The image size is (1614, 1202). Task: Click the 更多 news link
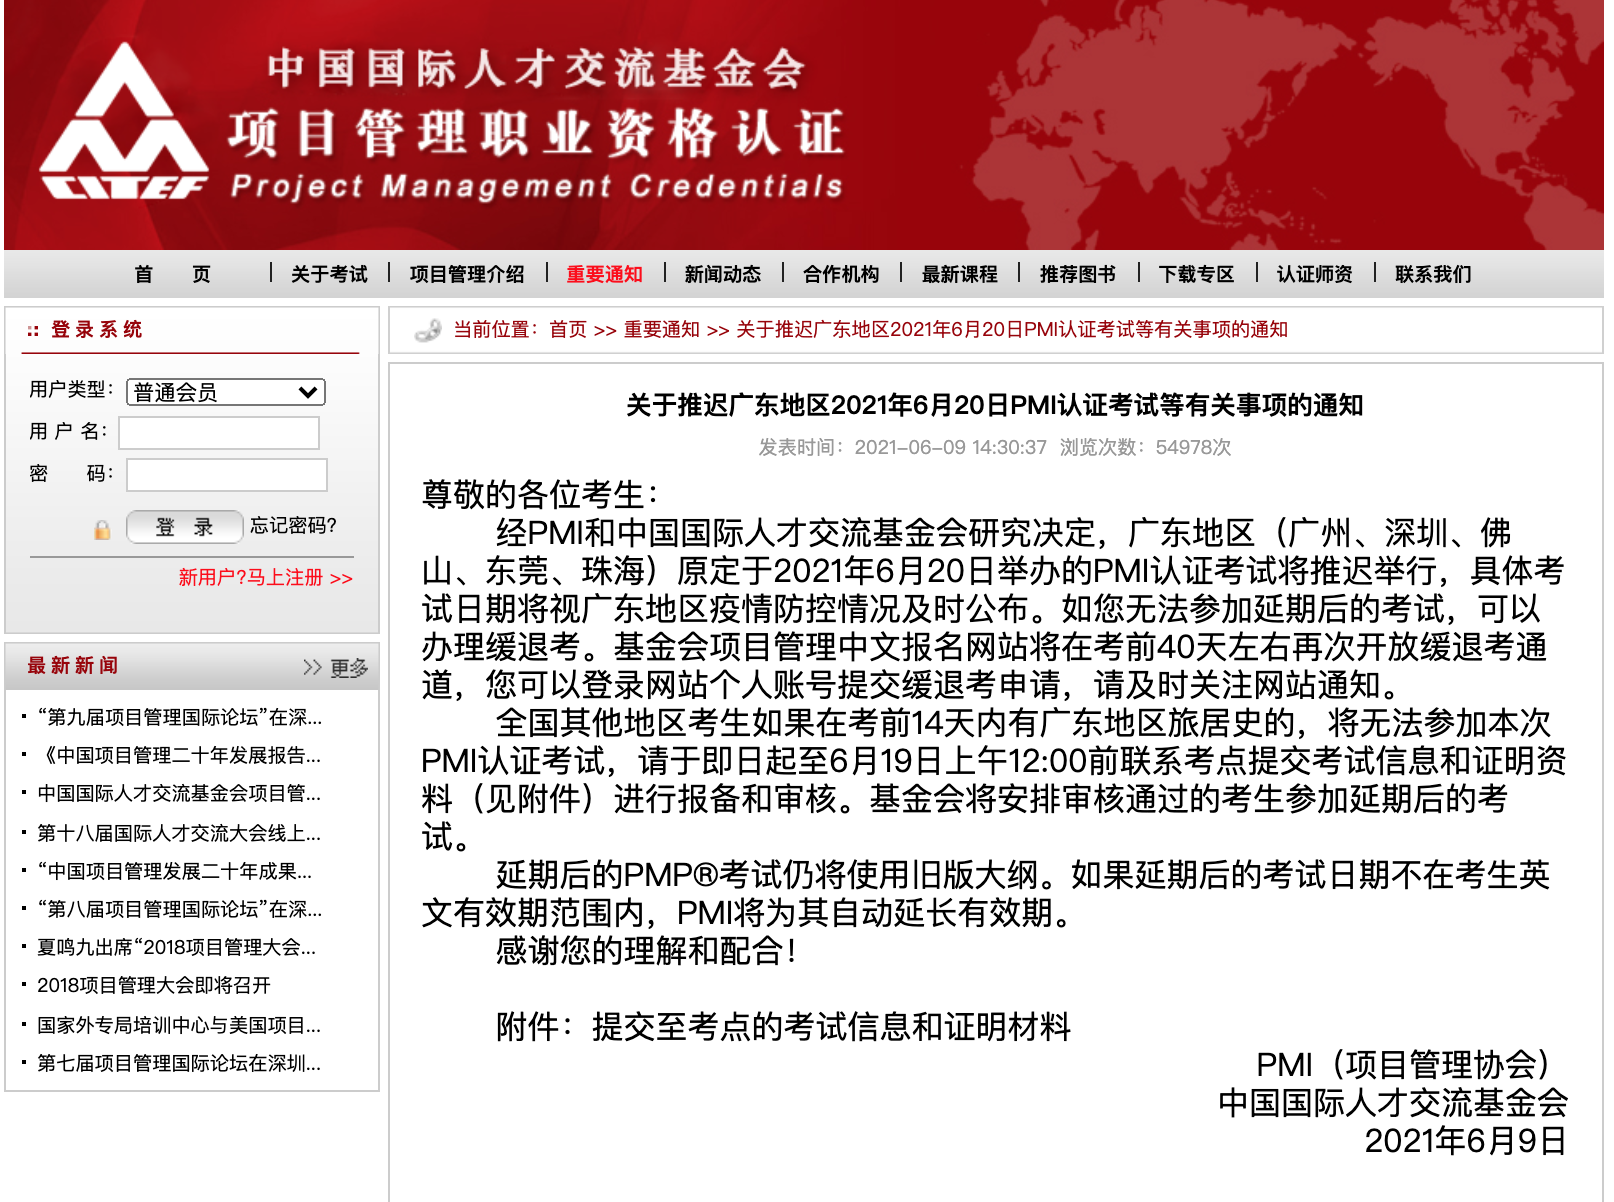[x=349, y=667]
